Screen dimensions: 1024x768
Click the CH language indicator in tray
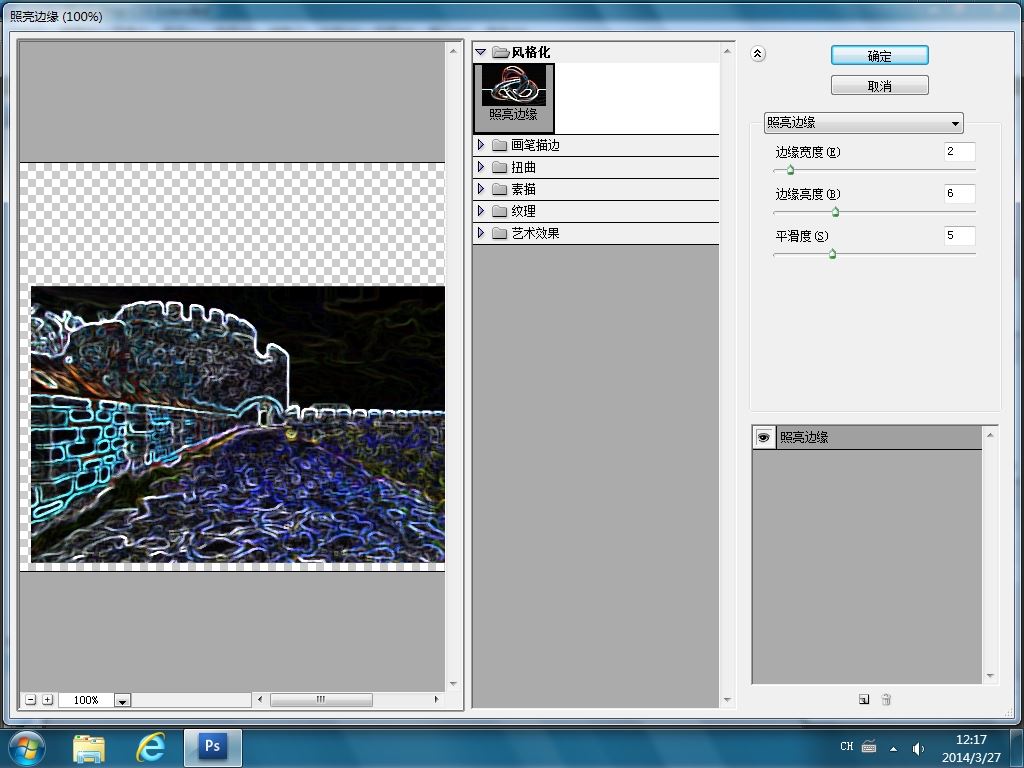point(846,746)
